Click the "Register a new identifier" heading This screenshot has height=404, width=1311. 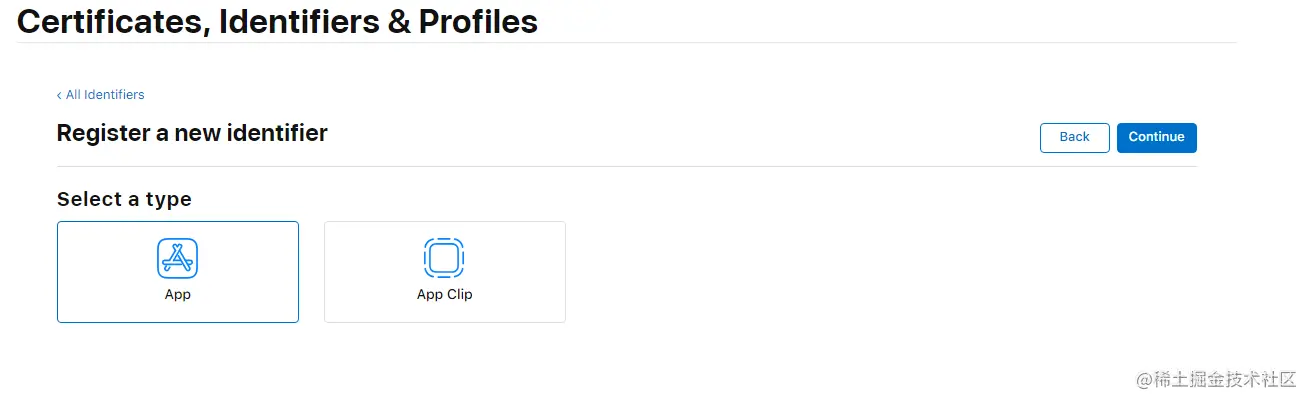(192, 133)
